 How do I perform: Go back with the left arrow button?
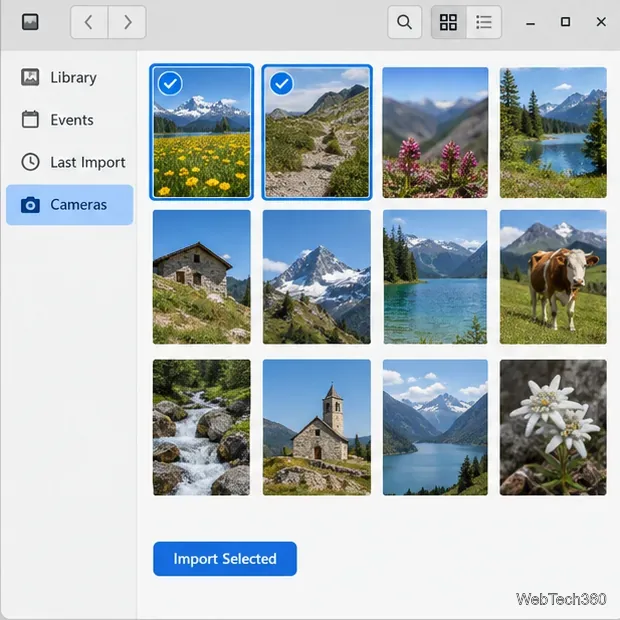click(x=89, y=22)
